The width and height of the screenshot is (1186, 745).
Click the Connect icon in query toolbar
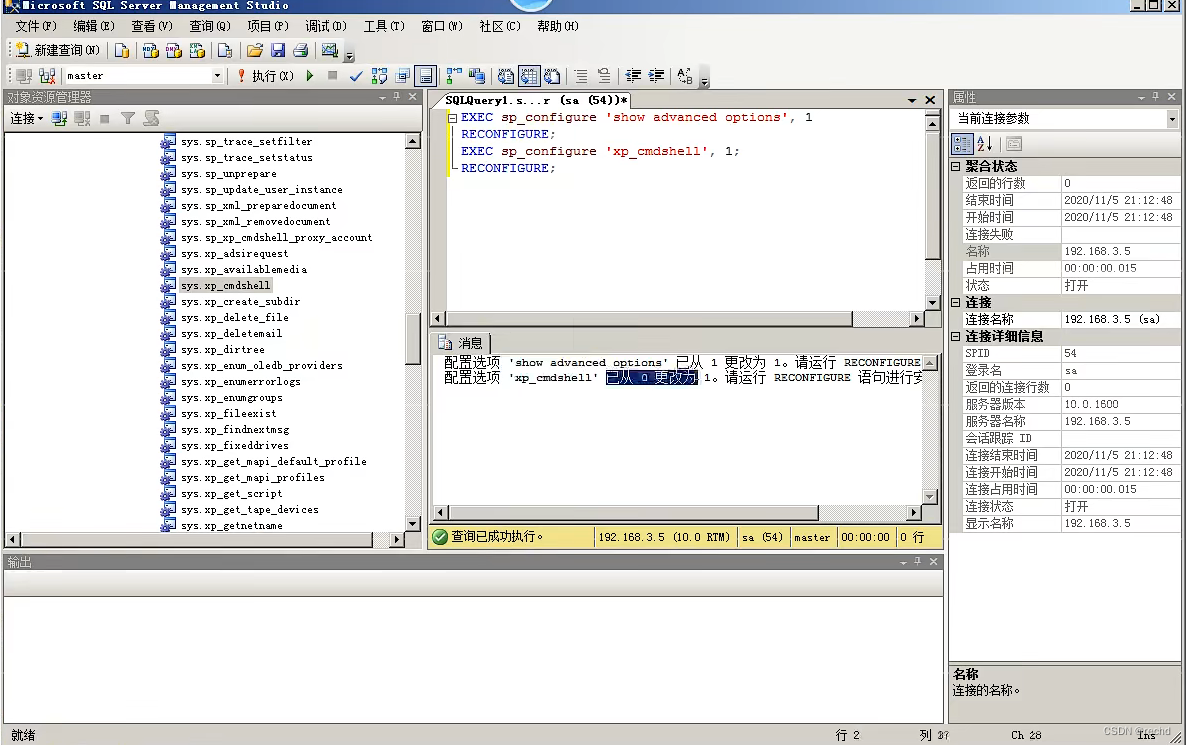click(x=24, y=76)
